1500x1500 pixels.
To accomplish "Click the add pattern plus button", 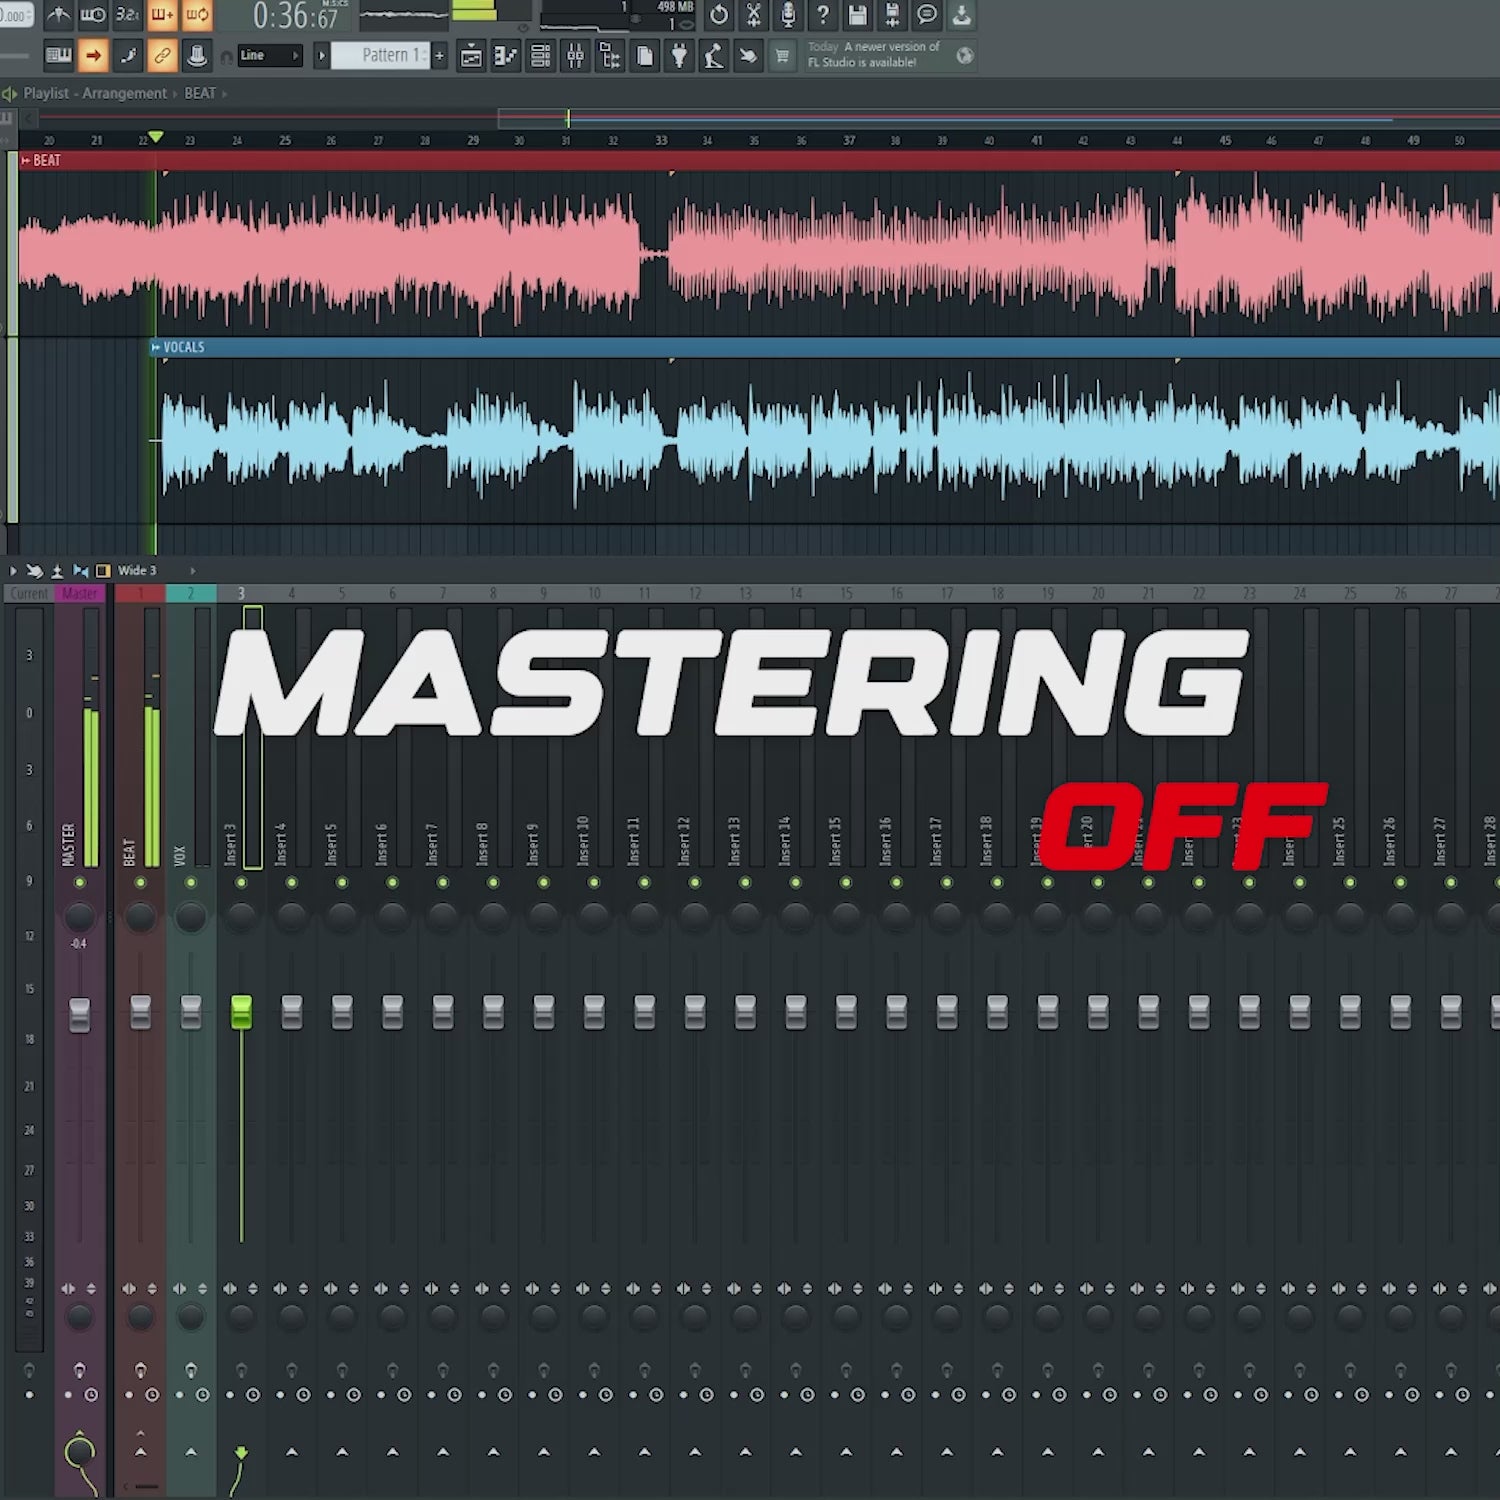I will [439, 56].
